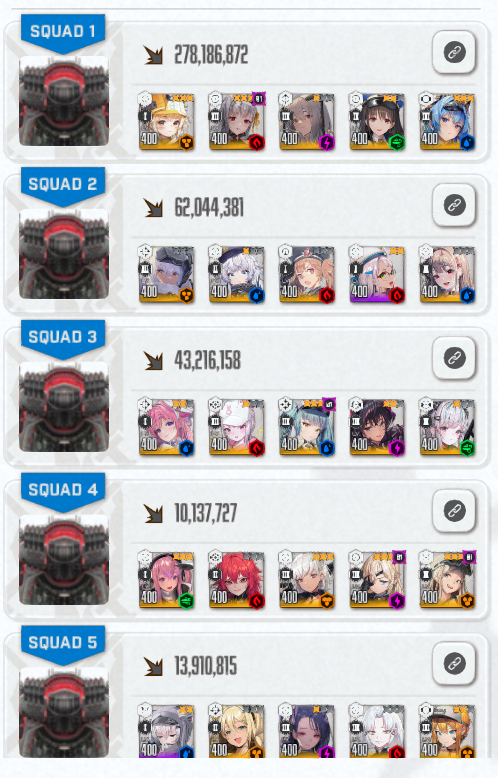Select Squad 3 pink-haired water character

166,427
